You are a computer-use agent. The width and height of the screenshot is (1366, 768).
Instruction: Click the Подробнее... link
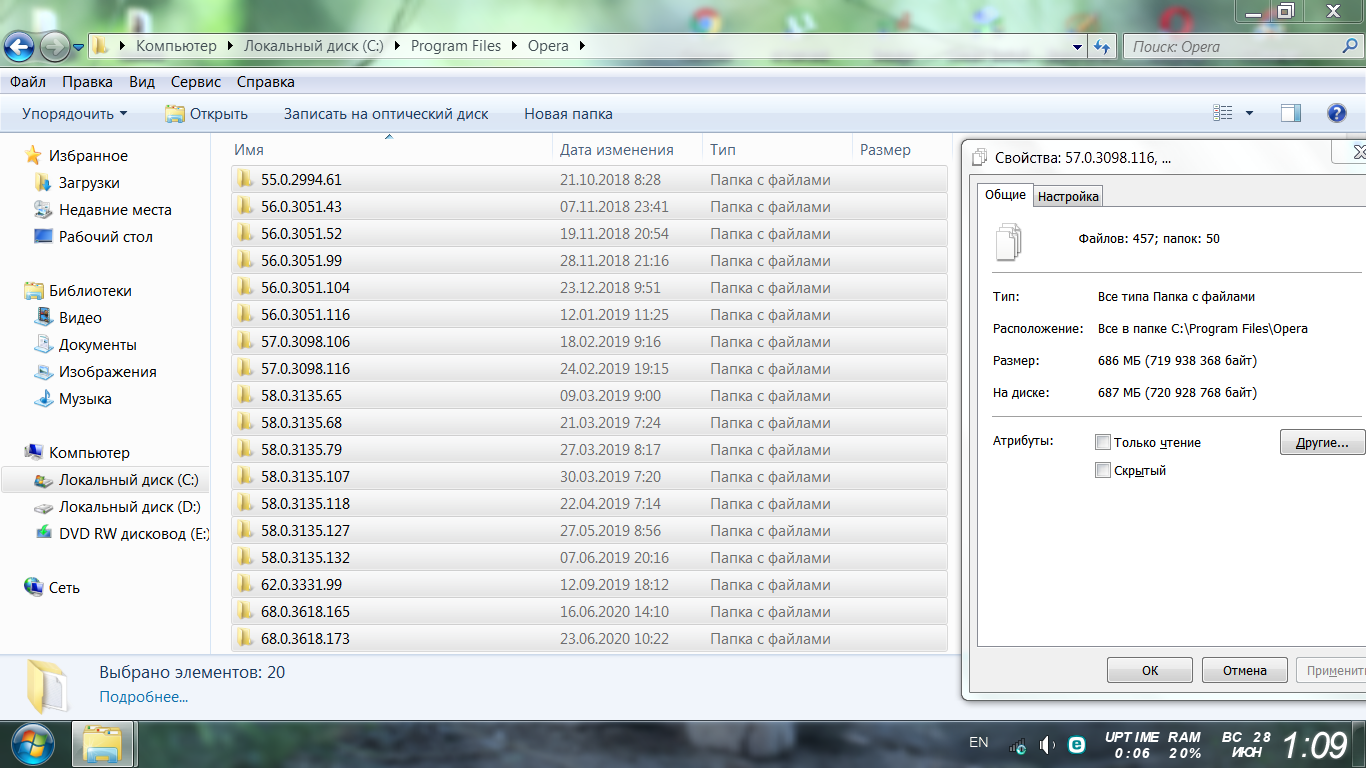tap(144, 696)
